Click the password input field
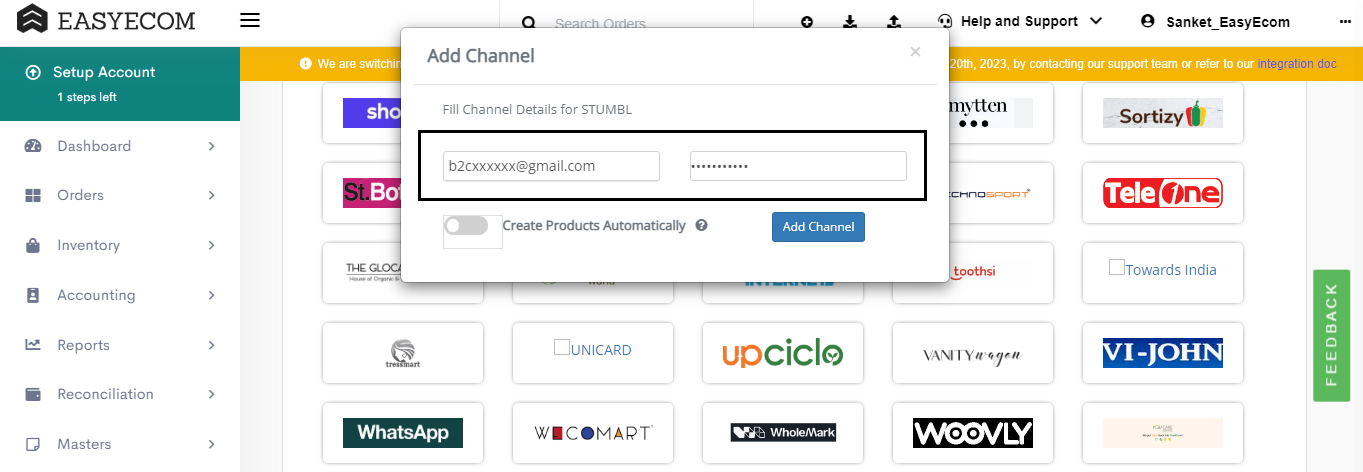Screen dimensions: 1363x472 tap(798, 166)
